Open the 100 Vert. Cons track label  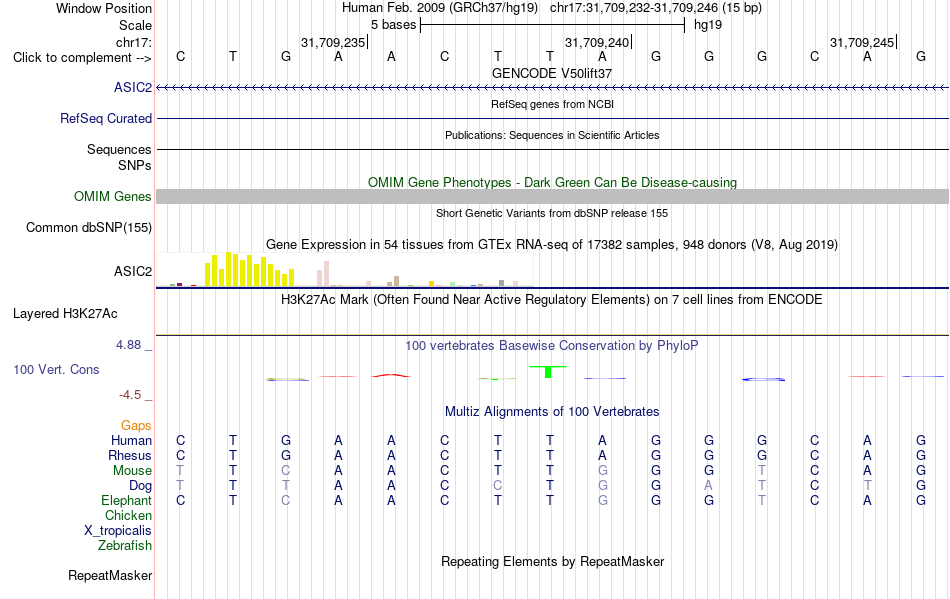tap(56, 369)
